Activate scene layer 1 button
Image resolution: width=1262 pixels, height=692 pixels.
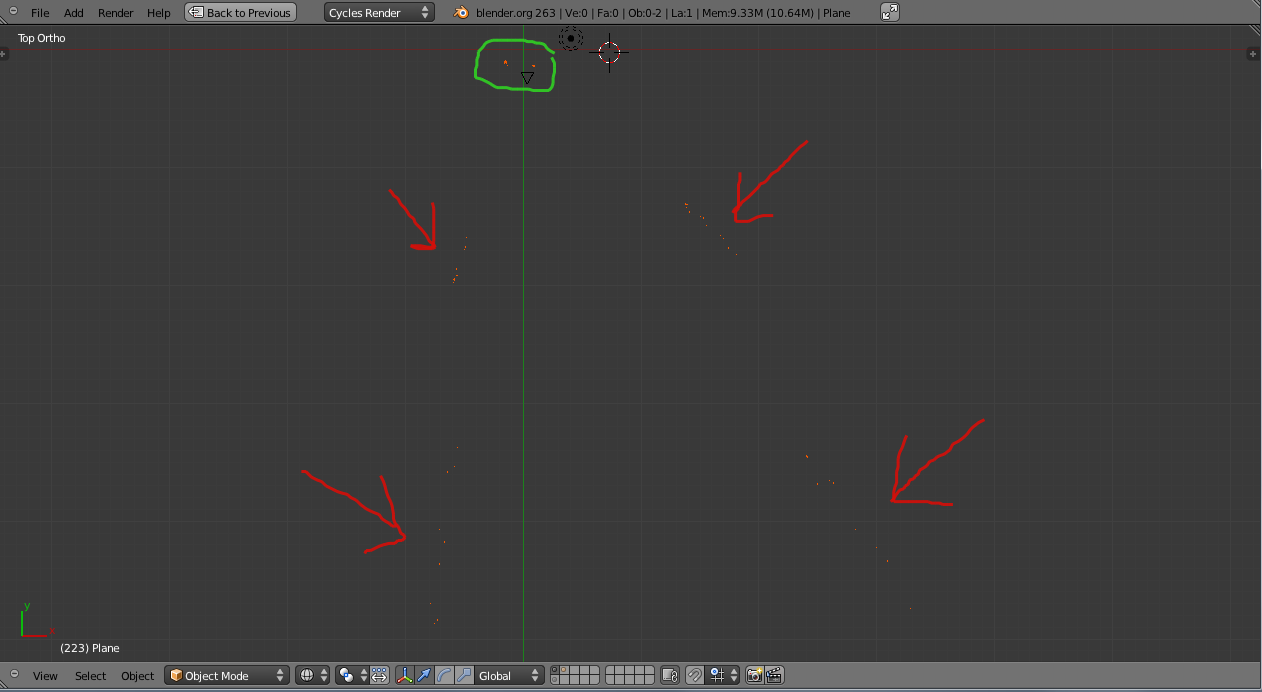(x=557, y=671)
